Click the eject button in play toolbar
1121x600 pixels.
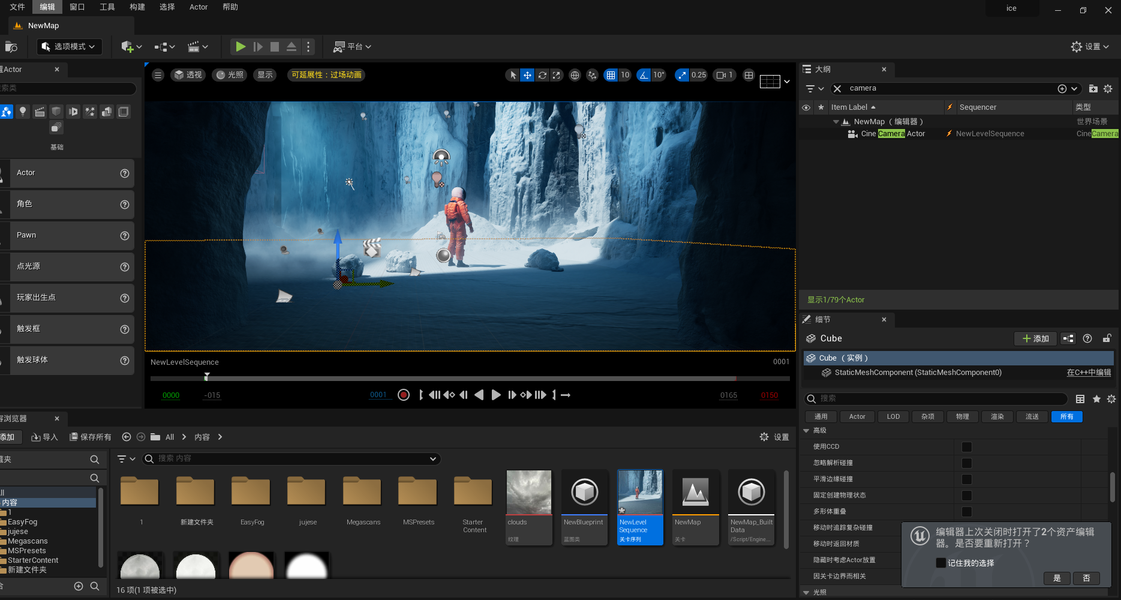click(x=291, y=47)
